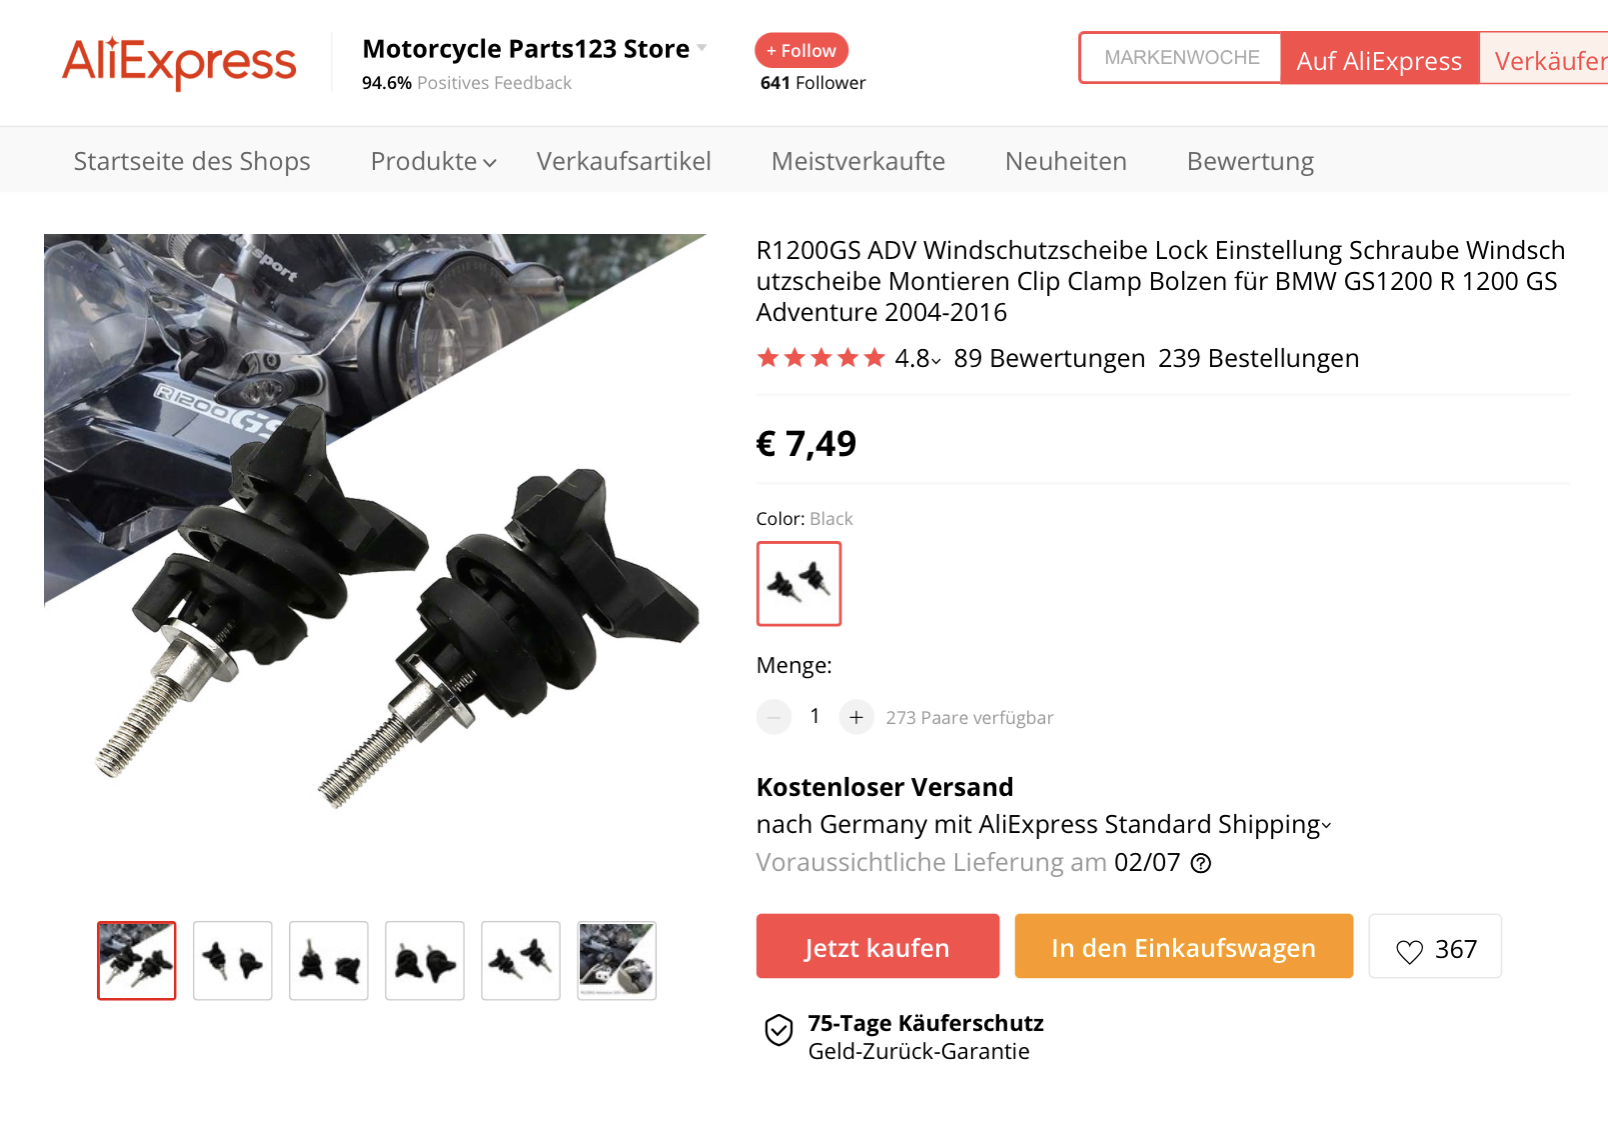
Task: Open the Produkte dropdown menu
Action: tap(433, 161)
